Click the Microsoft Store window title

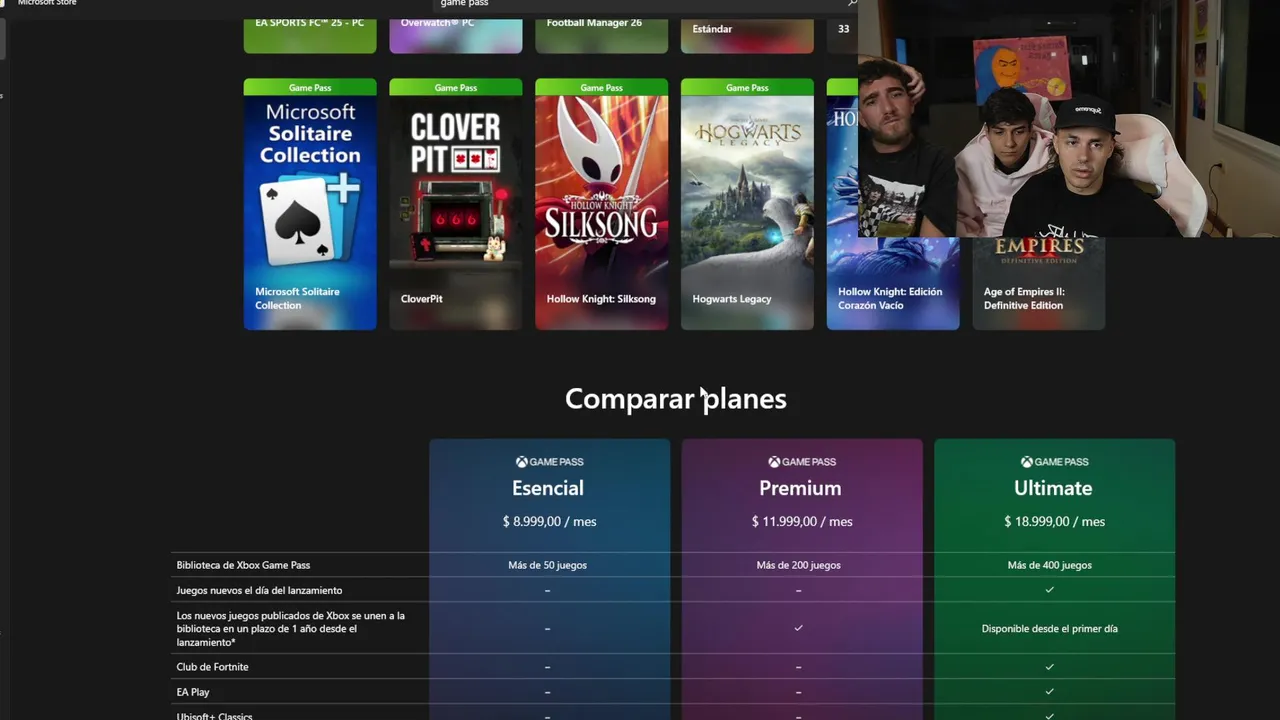coord(47,3)
